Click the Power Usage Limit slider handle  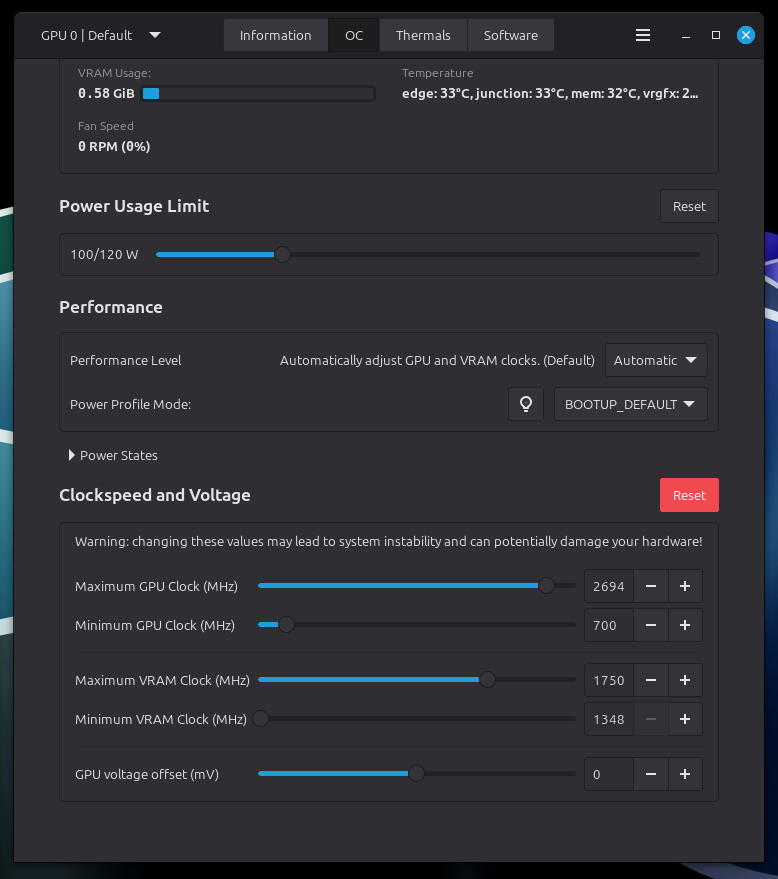(282, 255)
